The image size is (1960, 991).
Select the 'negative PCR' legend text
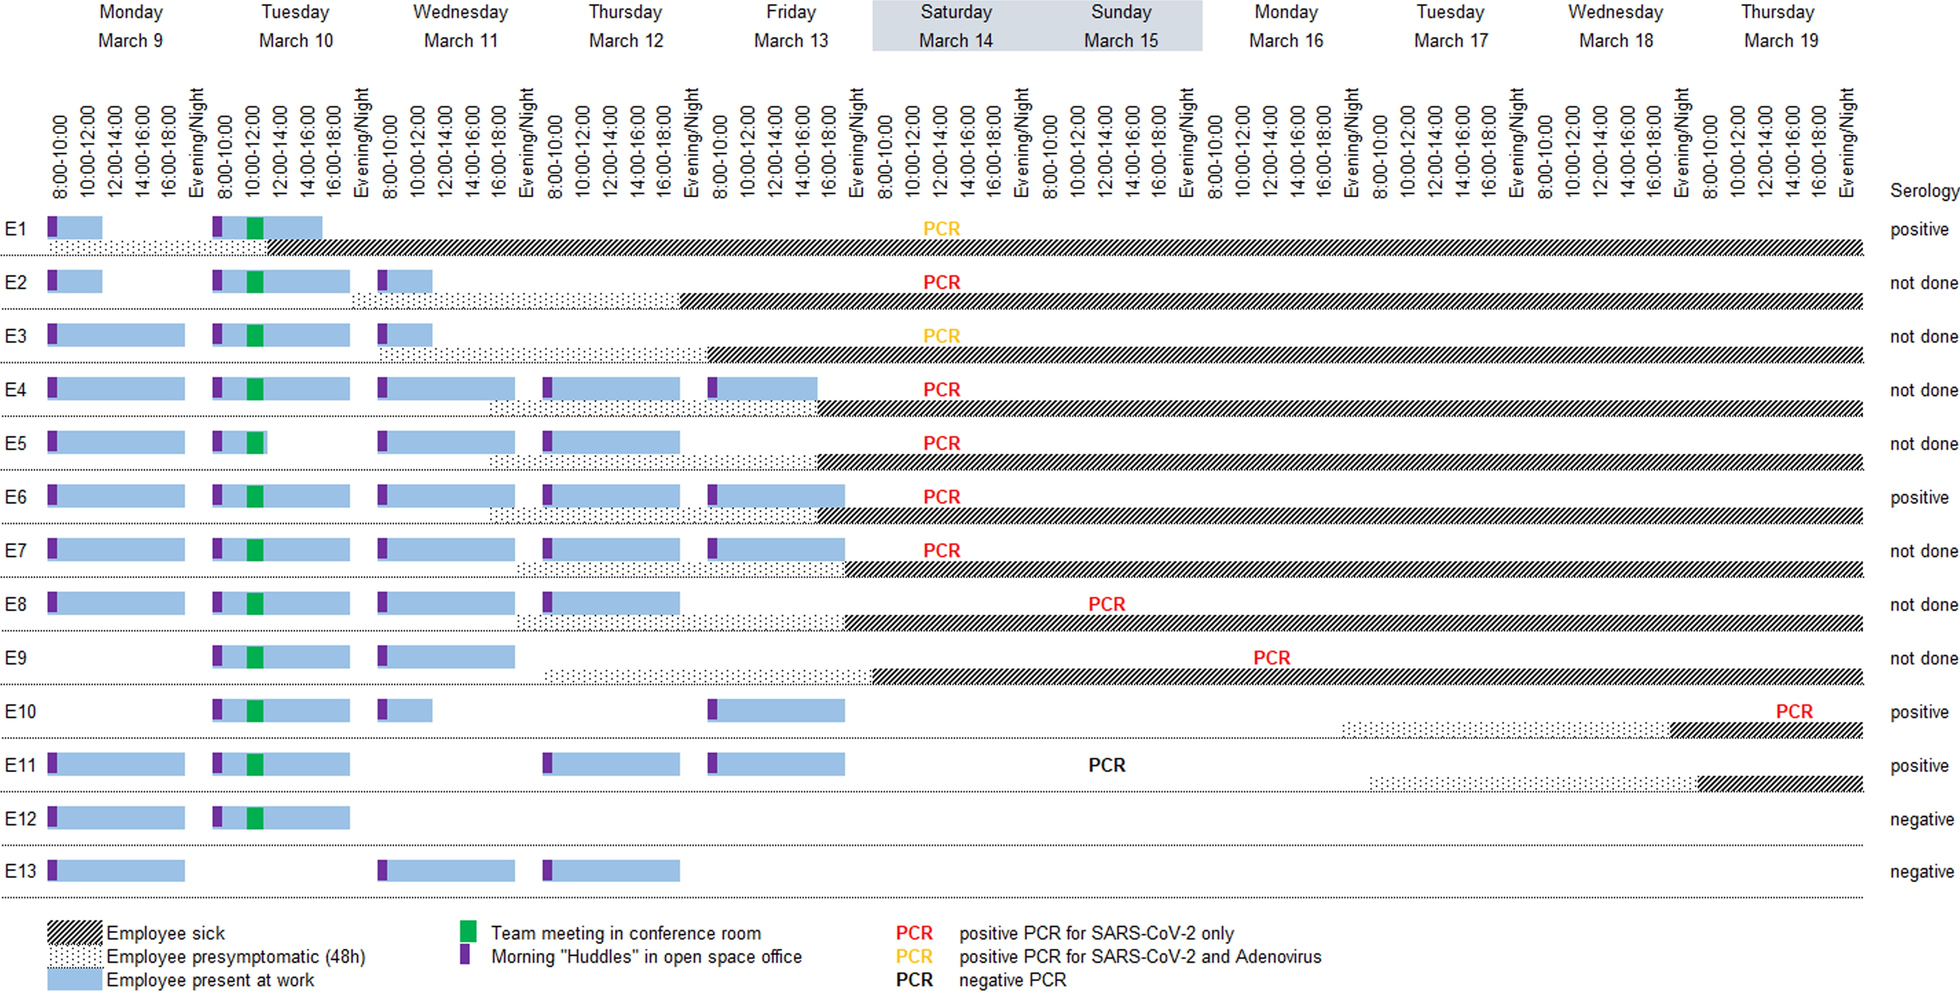point(1013,980)
